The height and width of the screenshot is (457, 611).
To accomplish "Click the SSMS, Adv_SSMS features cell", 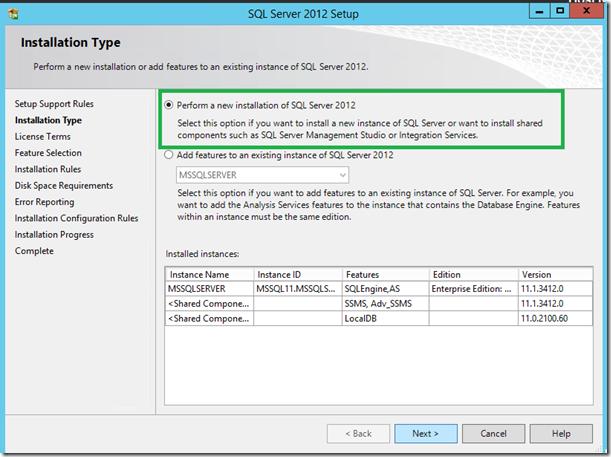I will pyautogui.click(x=386, y=303).
